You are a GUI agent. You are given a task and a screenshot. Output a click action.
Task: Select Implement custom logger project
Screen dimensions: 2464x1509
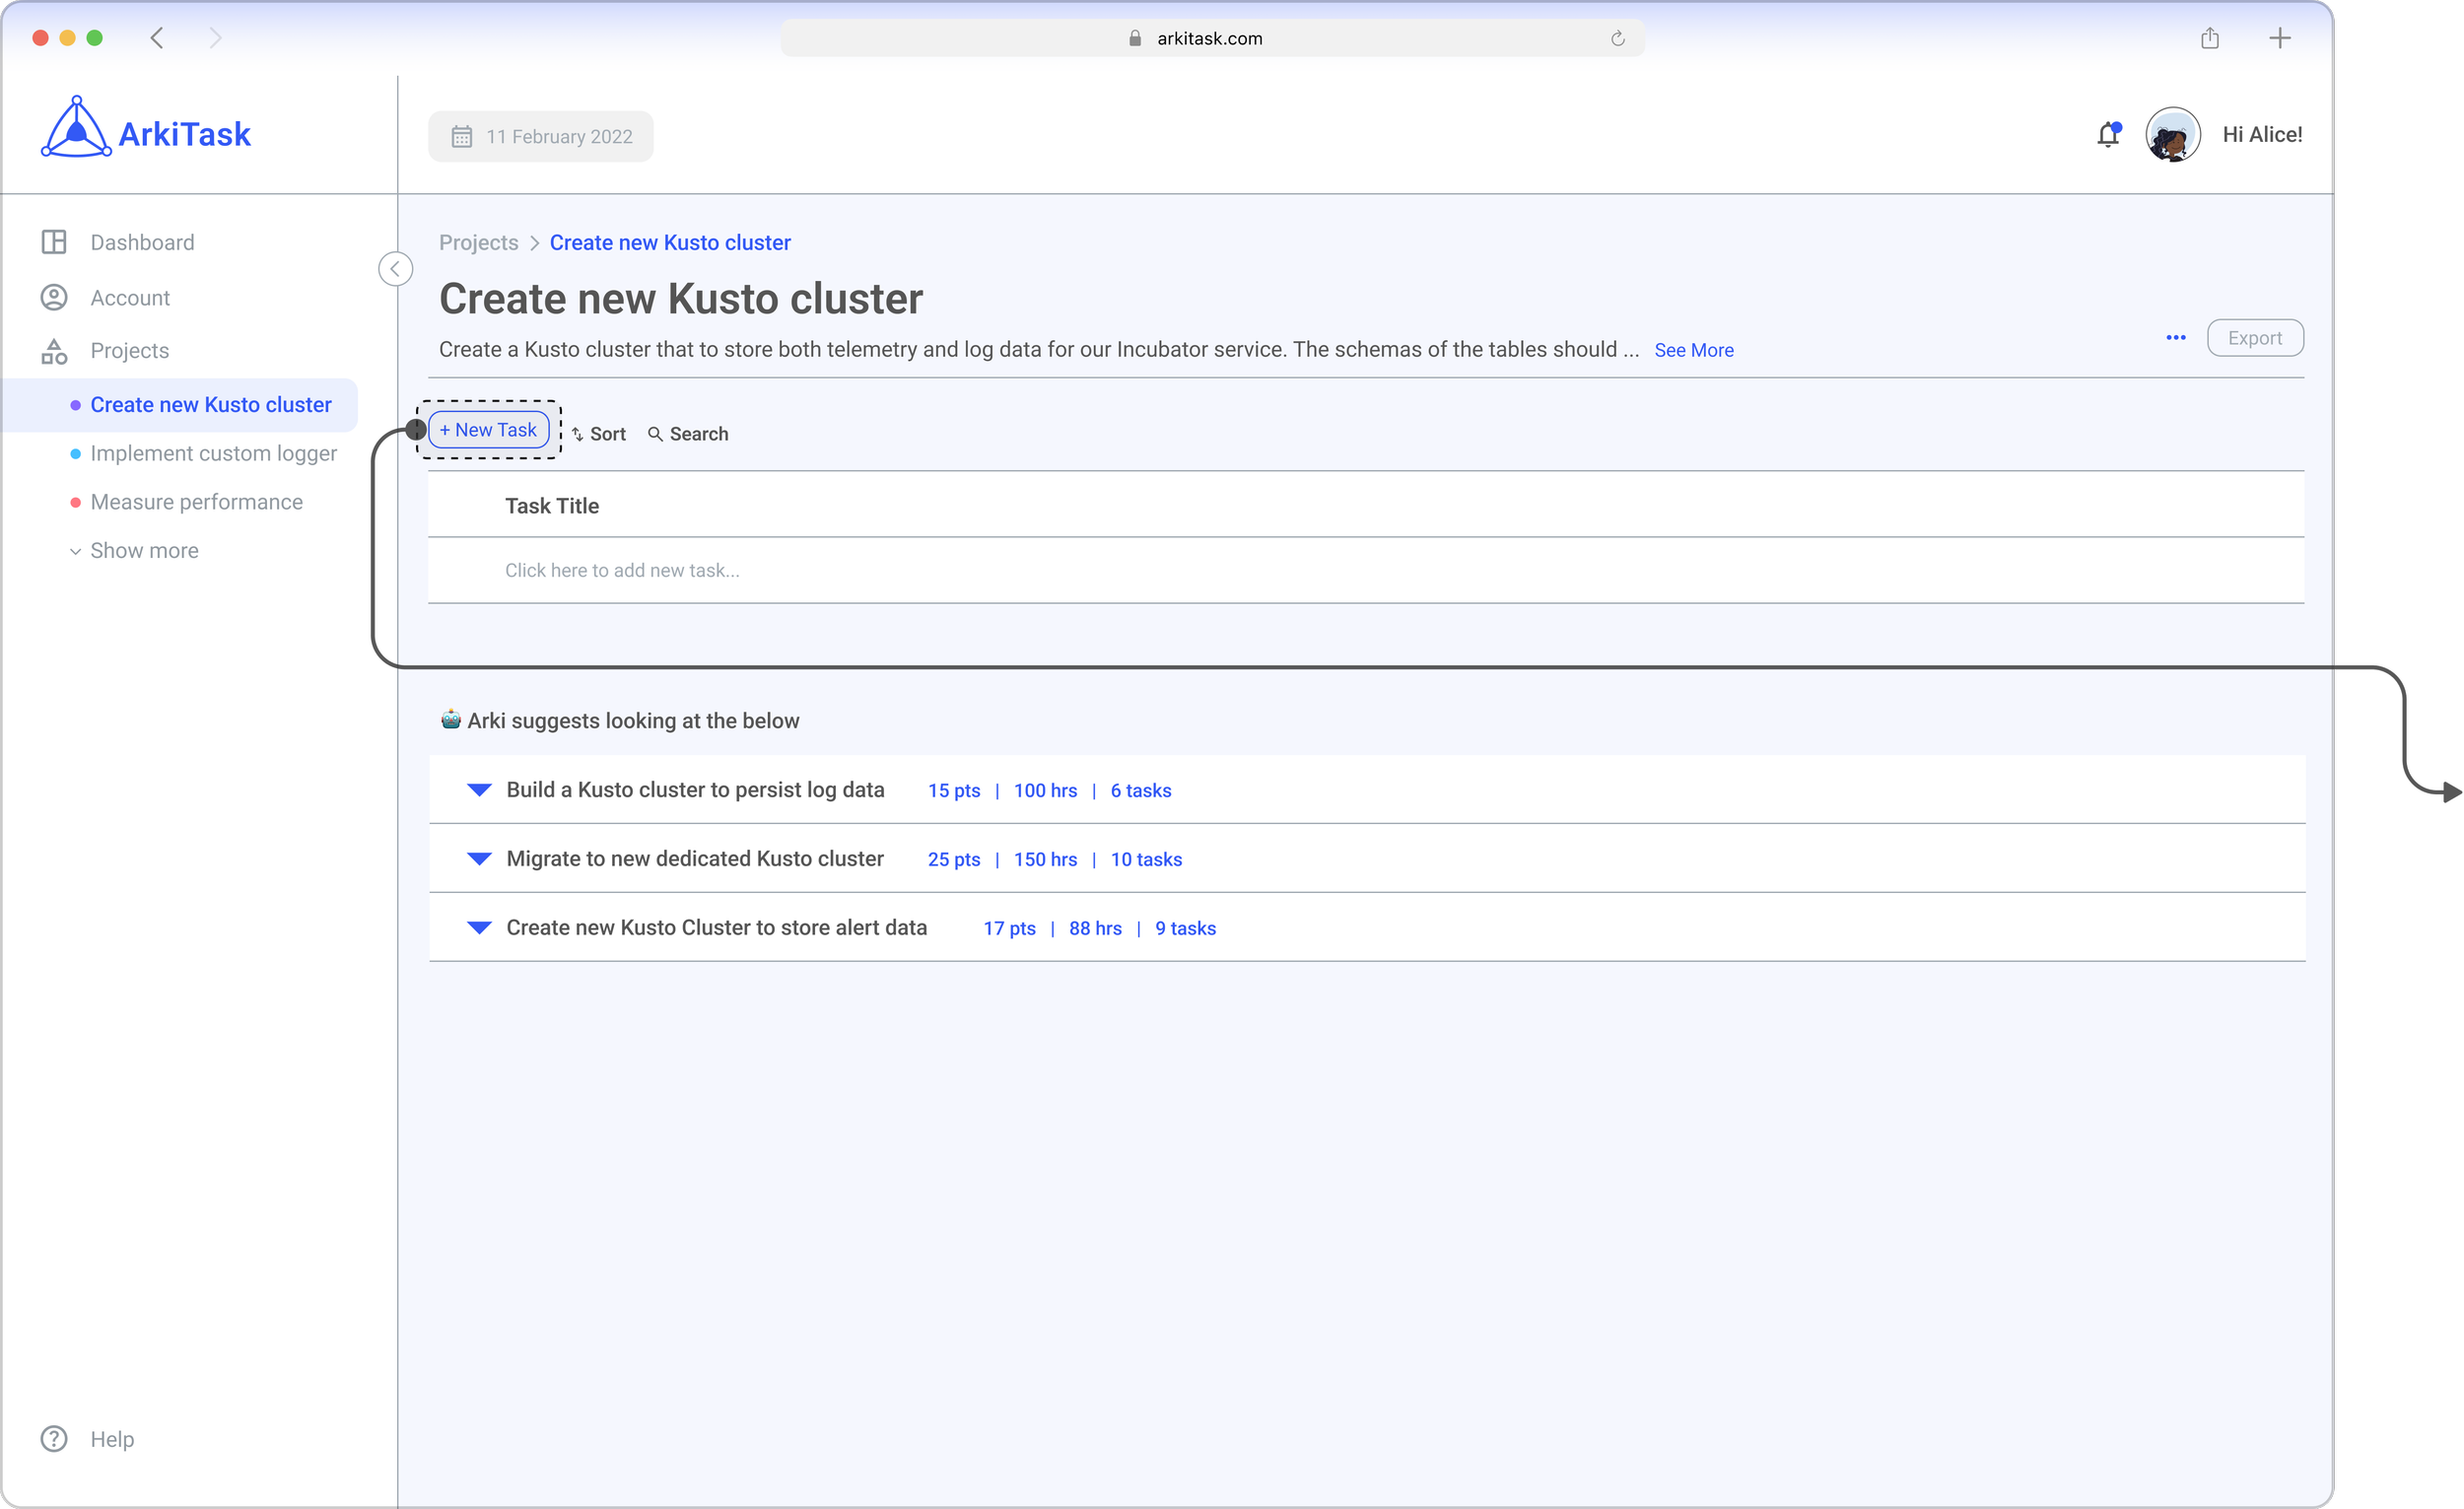[213, 454]
